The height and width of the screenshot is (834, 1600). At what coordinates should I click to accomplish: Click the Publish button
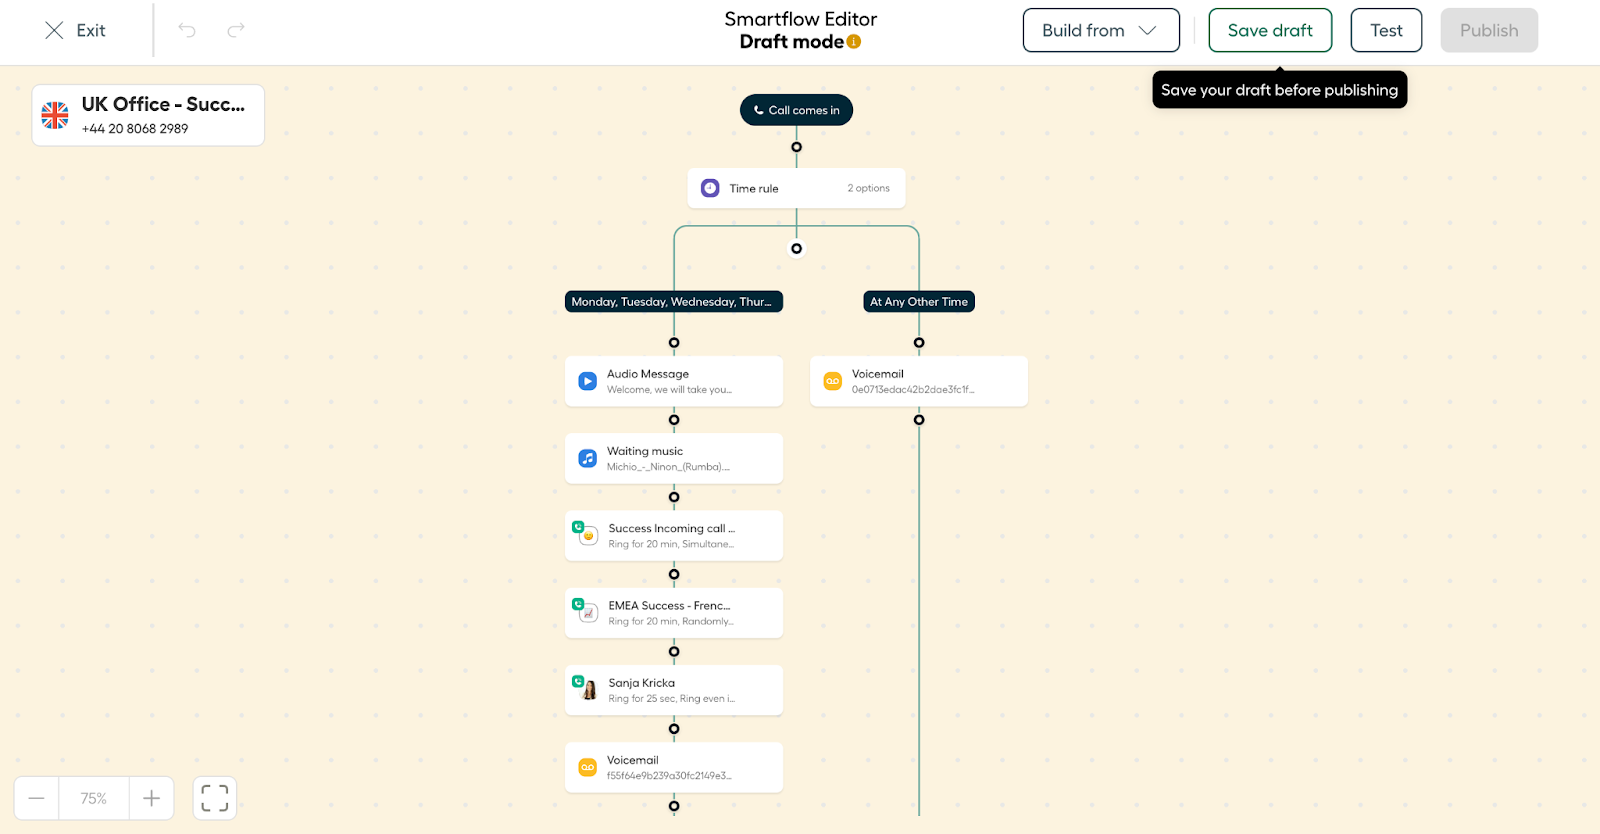point(1489,30)
